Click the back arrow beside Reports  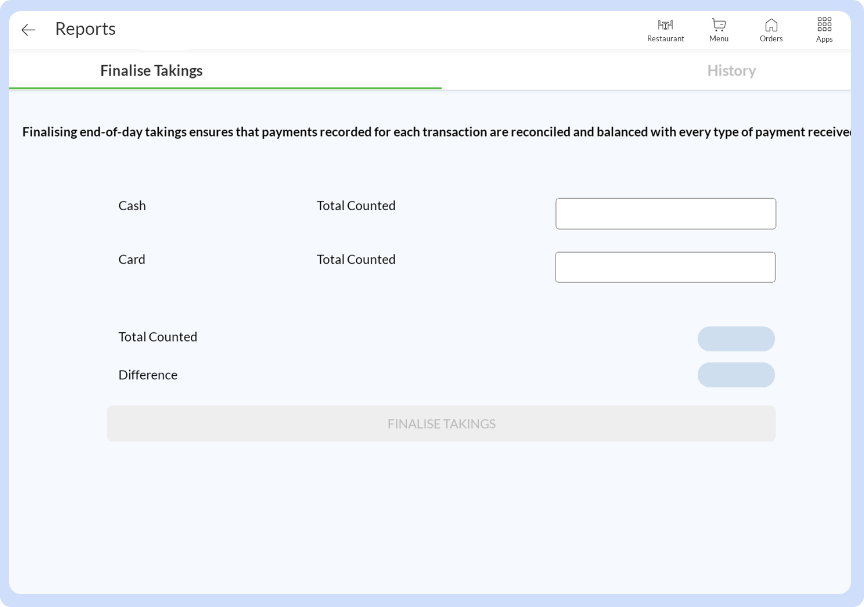point(27,29)
